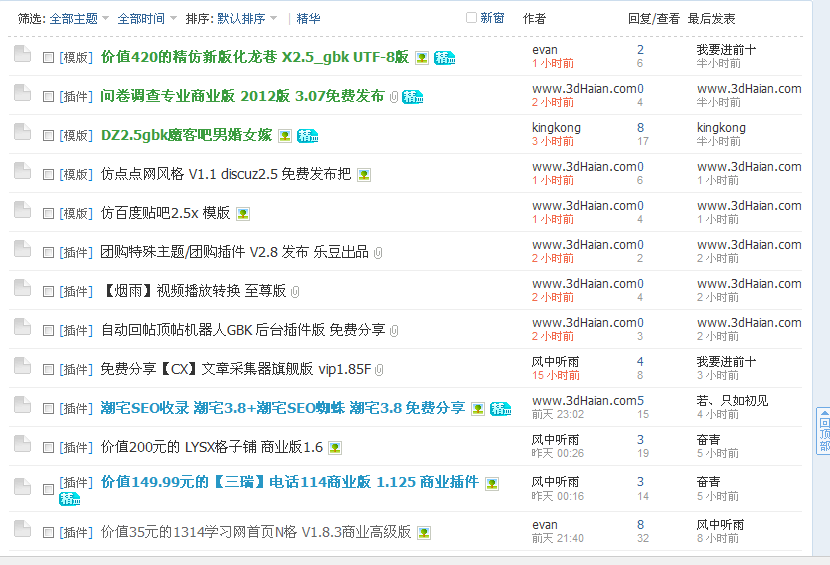Image resolution: width=830 pixels, height=565 pixels.
Task: Enable the 新窗 checkbox
Action: tap(471, 17)
